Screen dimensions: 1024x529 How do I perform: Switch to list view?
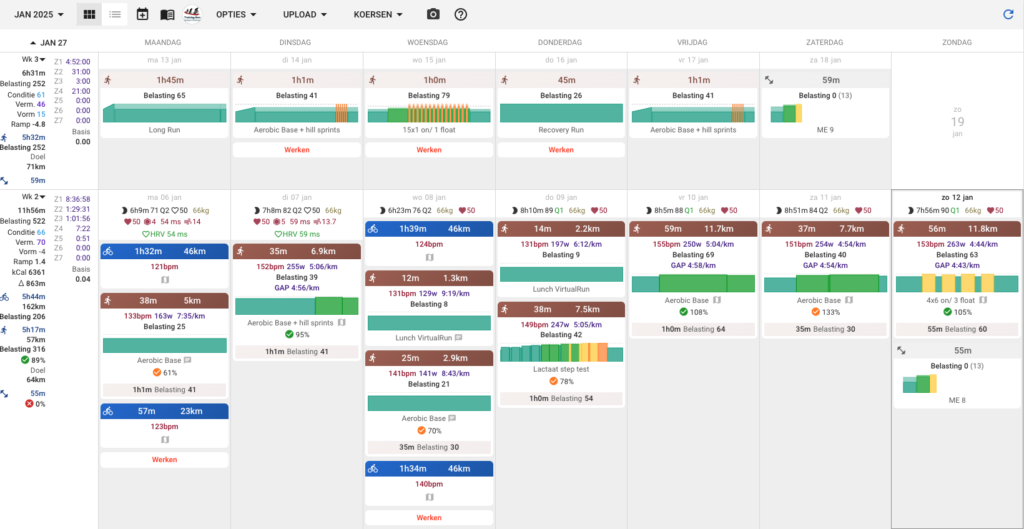tap(115, 15)
